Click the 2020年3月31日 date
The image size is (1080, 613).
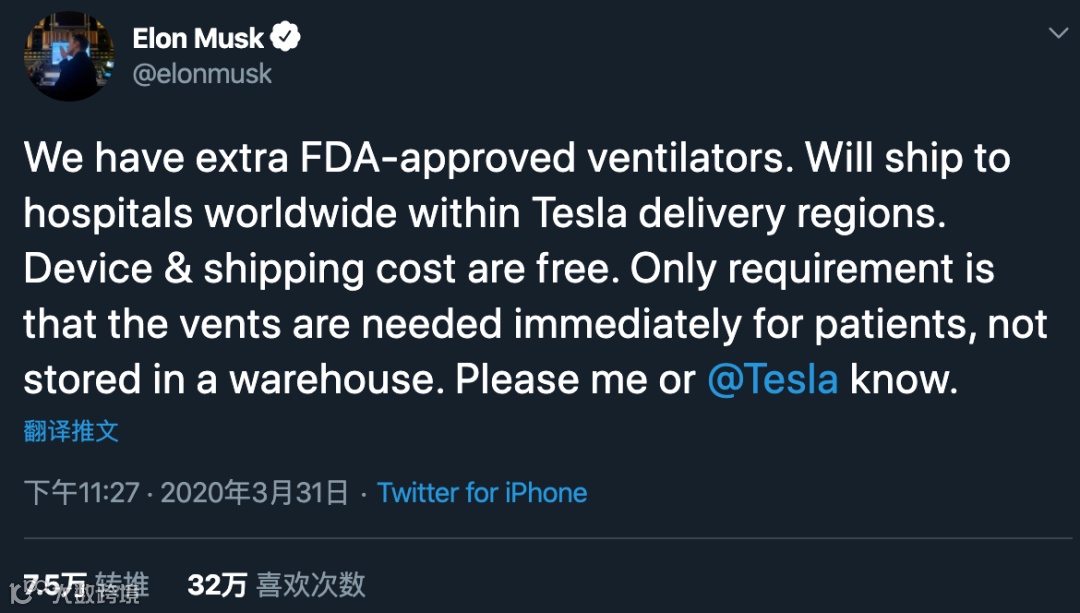click(x=254, y=492)
